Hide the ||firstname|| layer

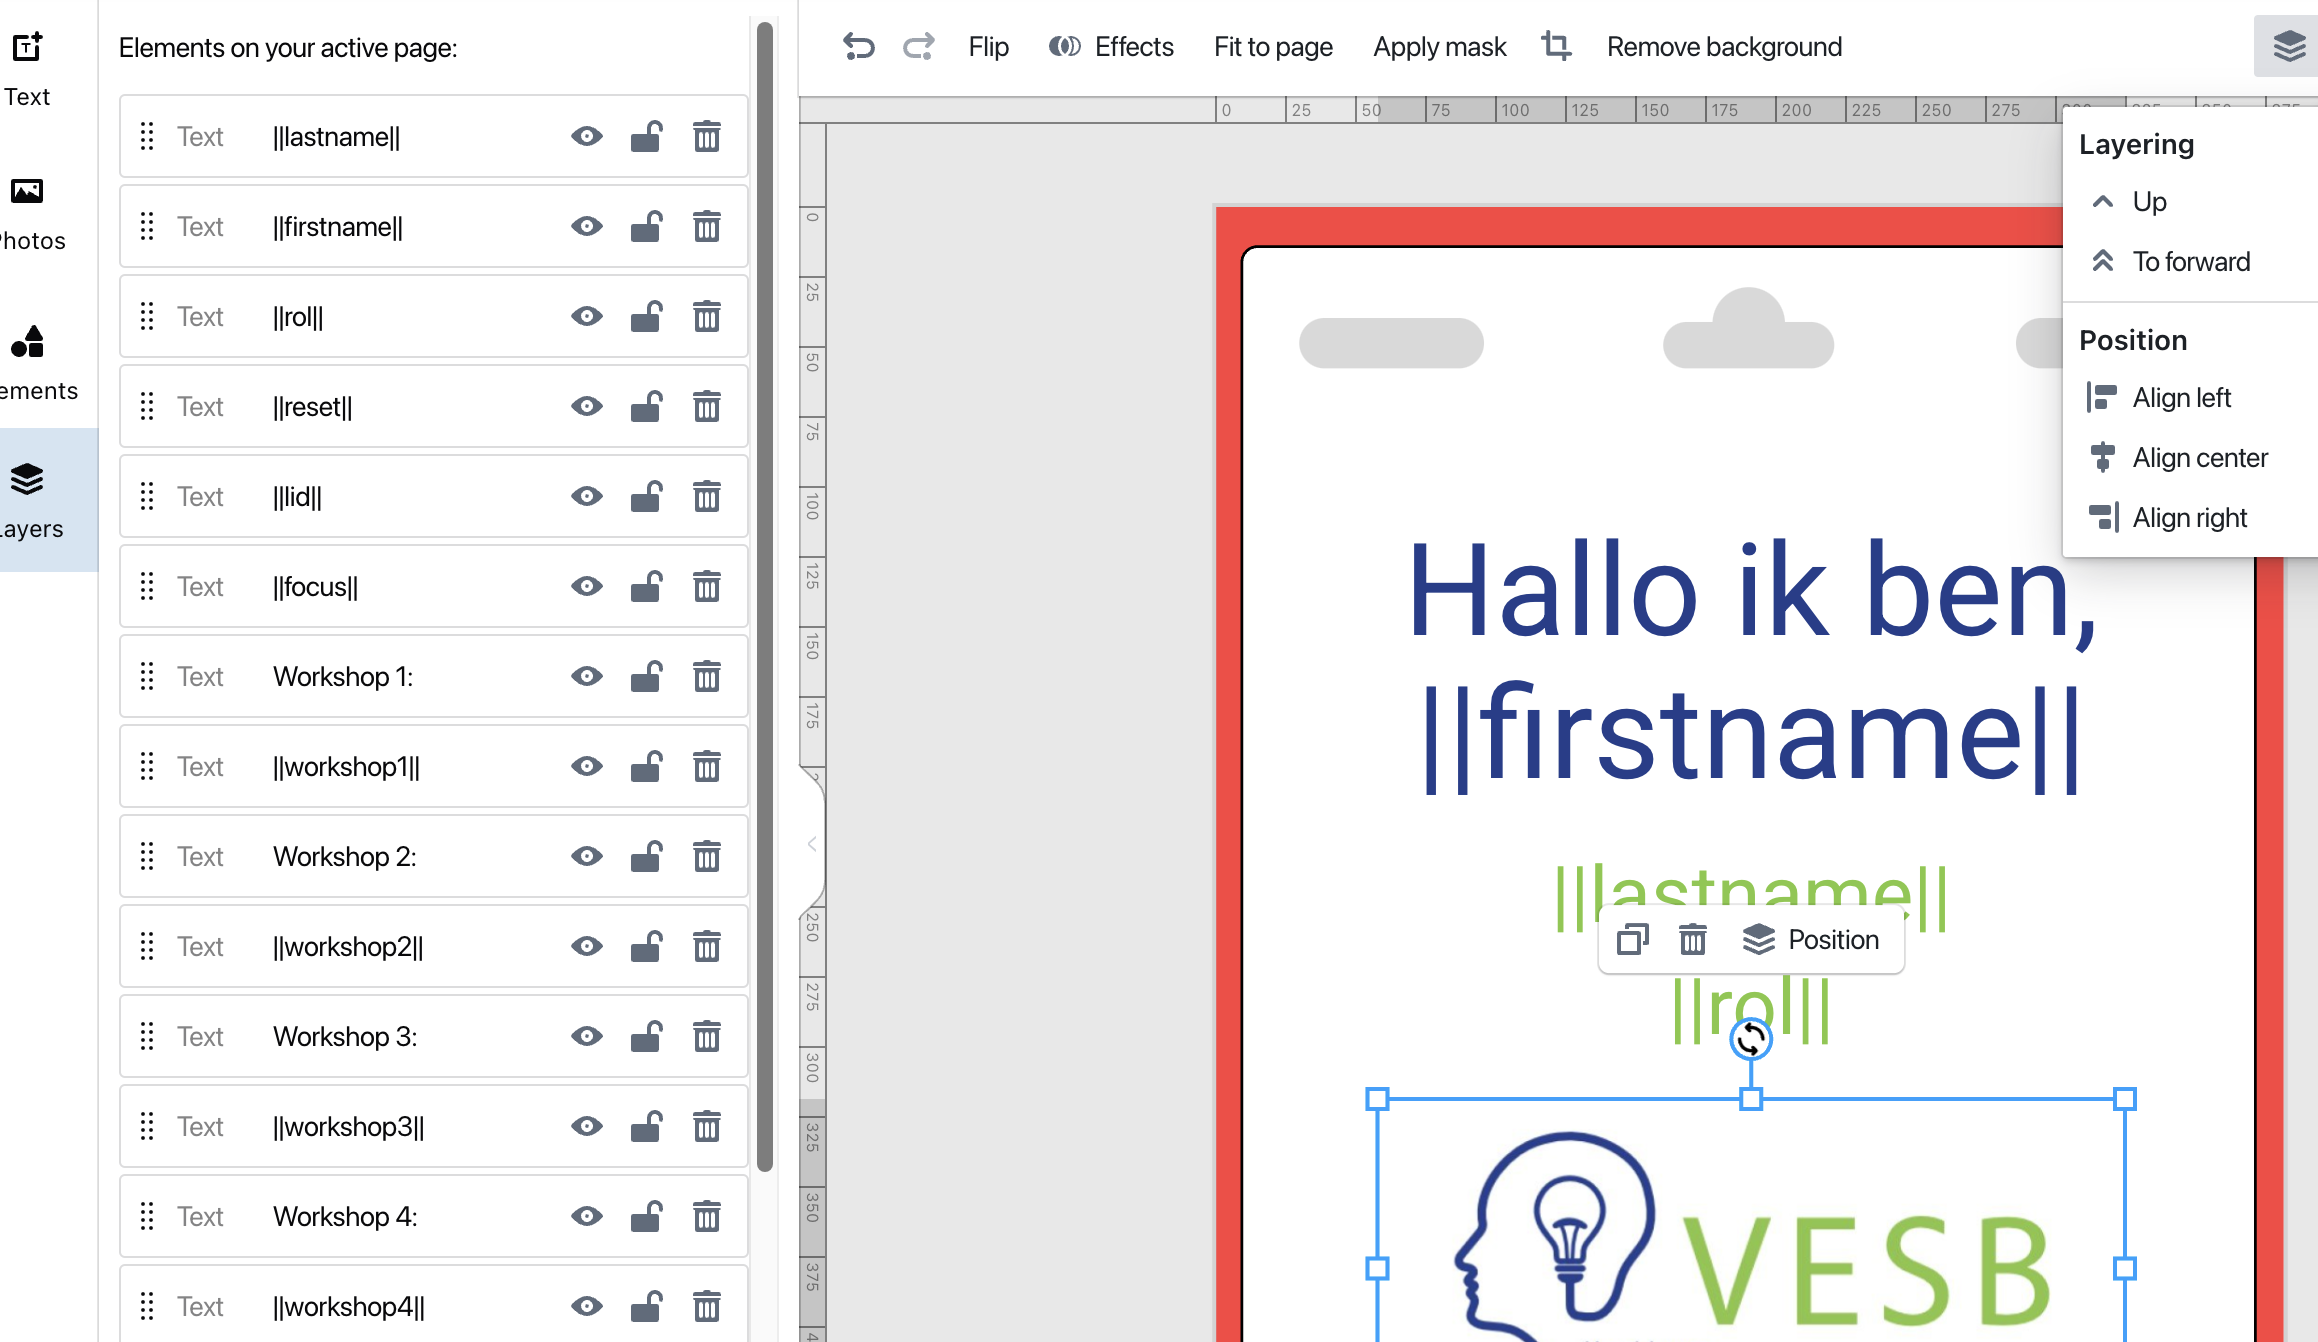point(587,227)
